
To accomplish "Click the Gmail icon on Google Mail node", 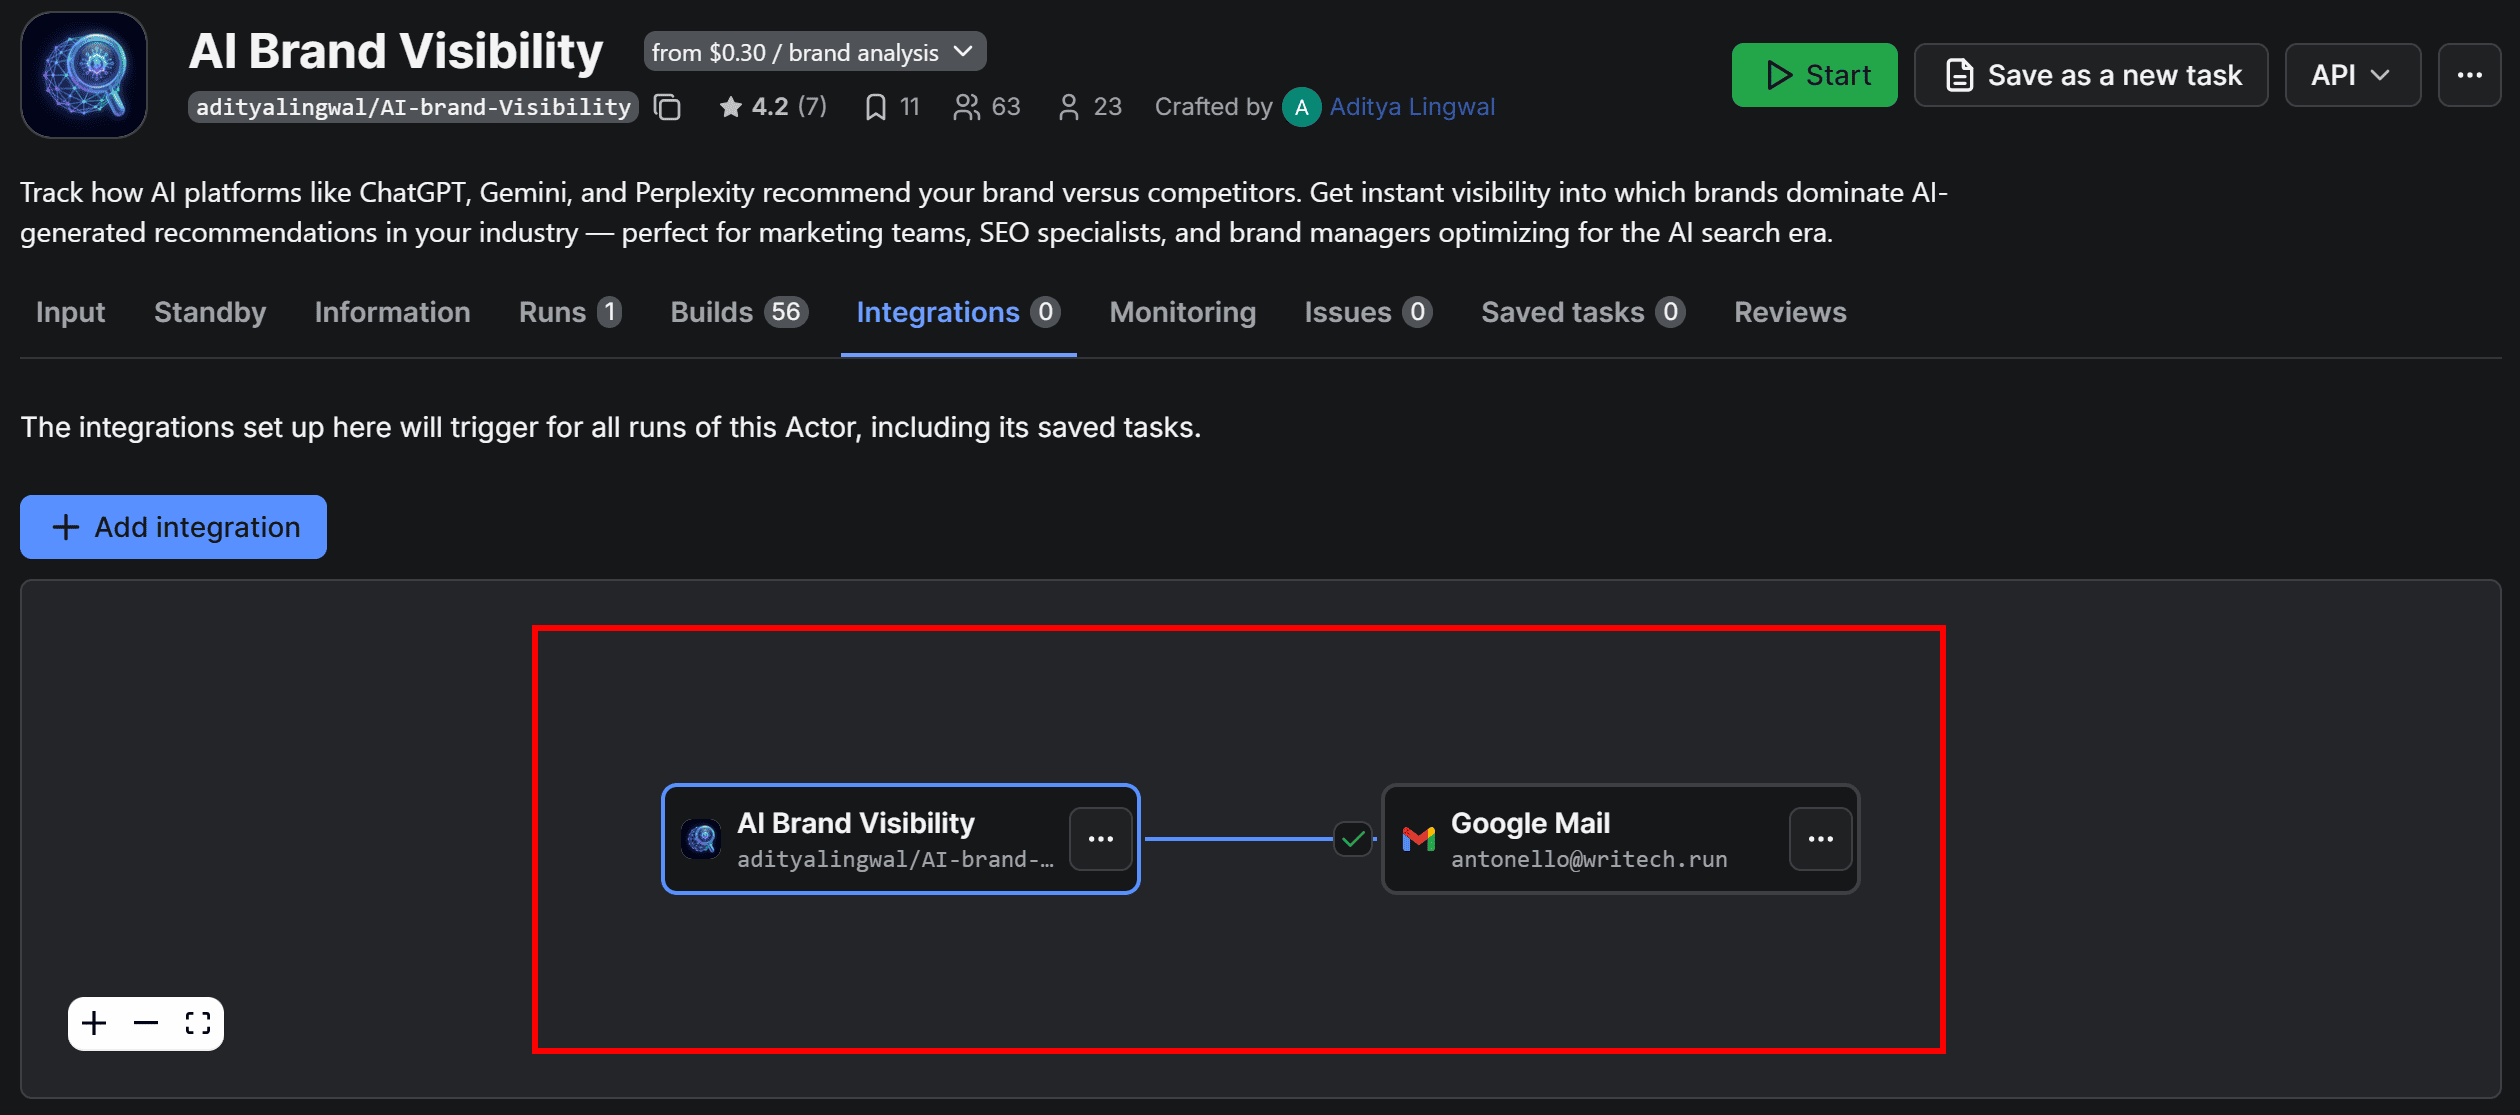I will (1418, 839).
